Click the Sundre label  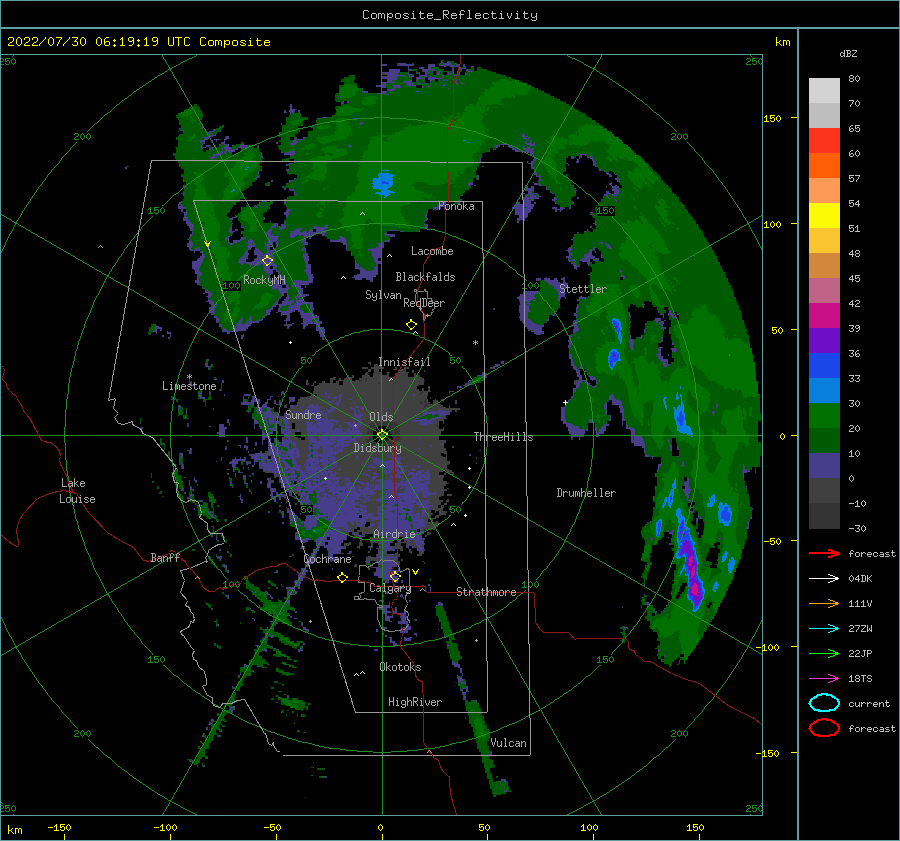click(303, 414)
